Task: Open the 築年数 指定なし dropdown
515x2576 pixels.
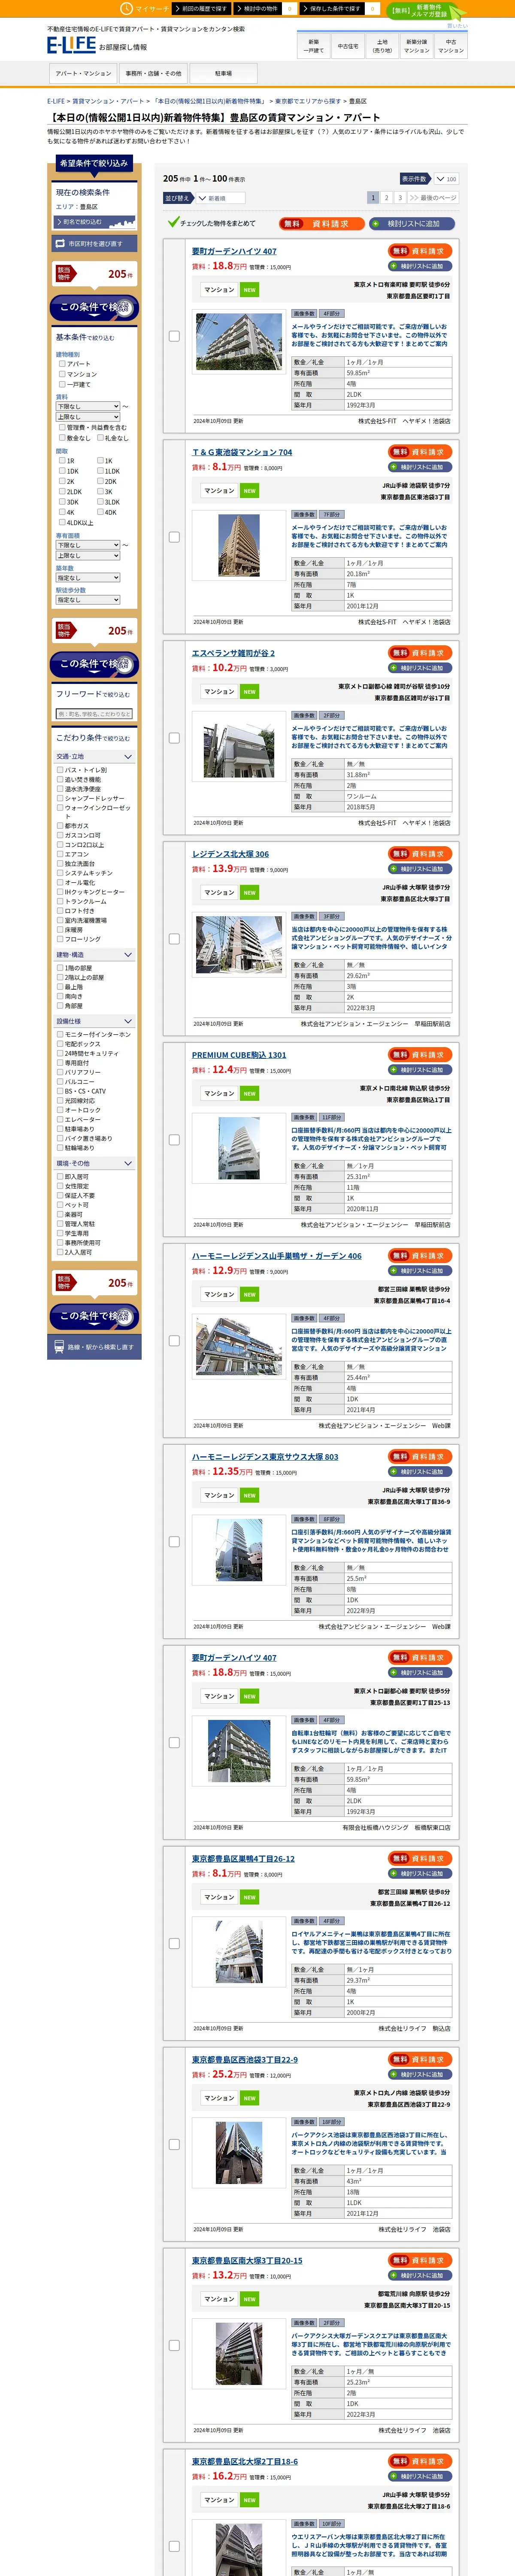Action: pyautogui.click(x=88, y=577)
